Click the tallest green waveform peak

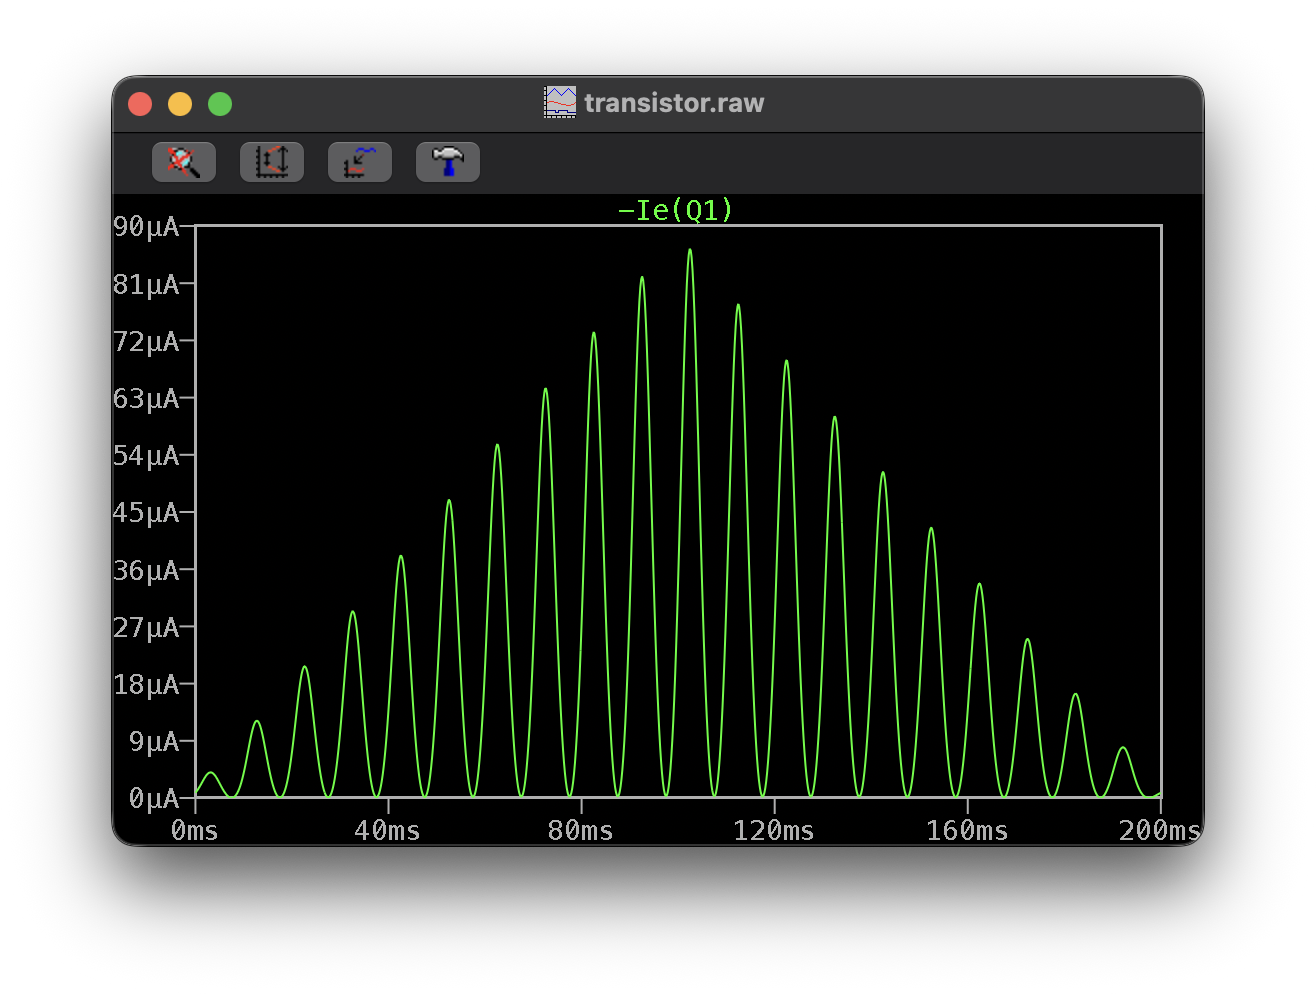690,251
